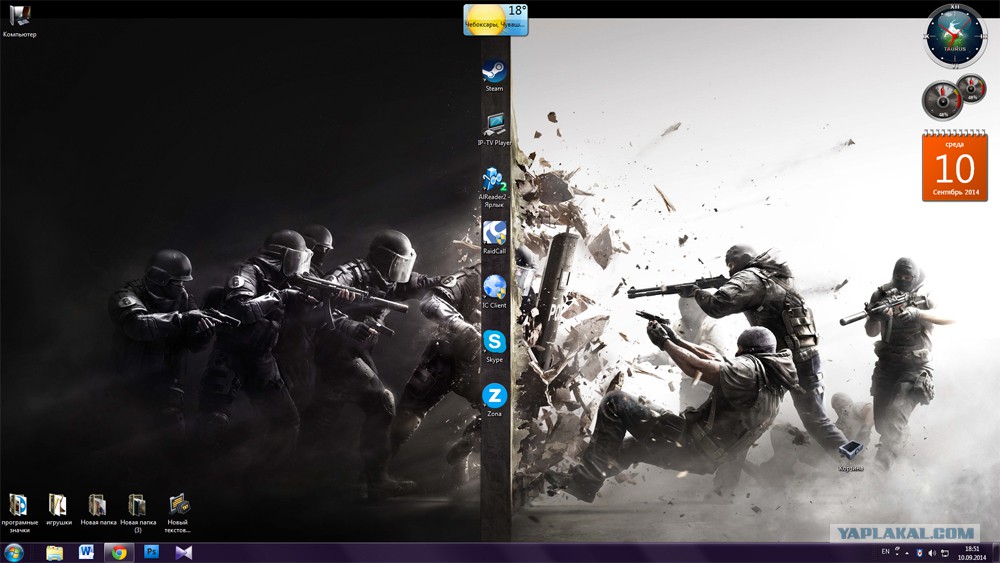Open the Новая папка (3) folder
This screenshot has height=563, width=1000.
[138, 513]
